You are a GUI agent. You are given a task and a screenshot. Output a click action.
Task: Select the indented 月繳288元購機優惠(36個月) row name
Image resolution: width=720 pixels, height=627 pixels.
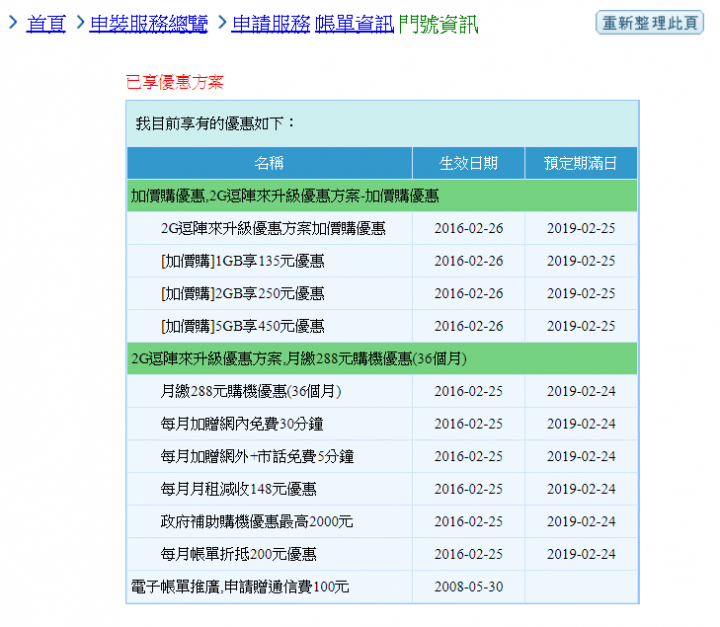point(251,391)
